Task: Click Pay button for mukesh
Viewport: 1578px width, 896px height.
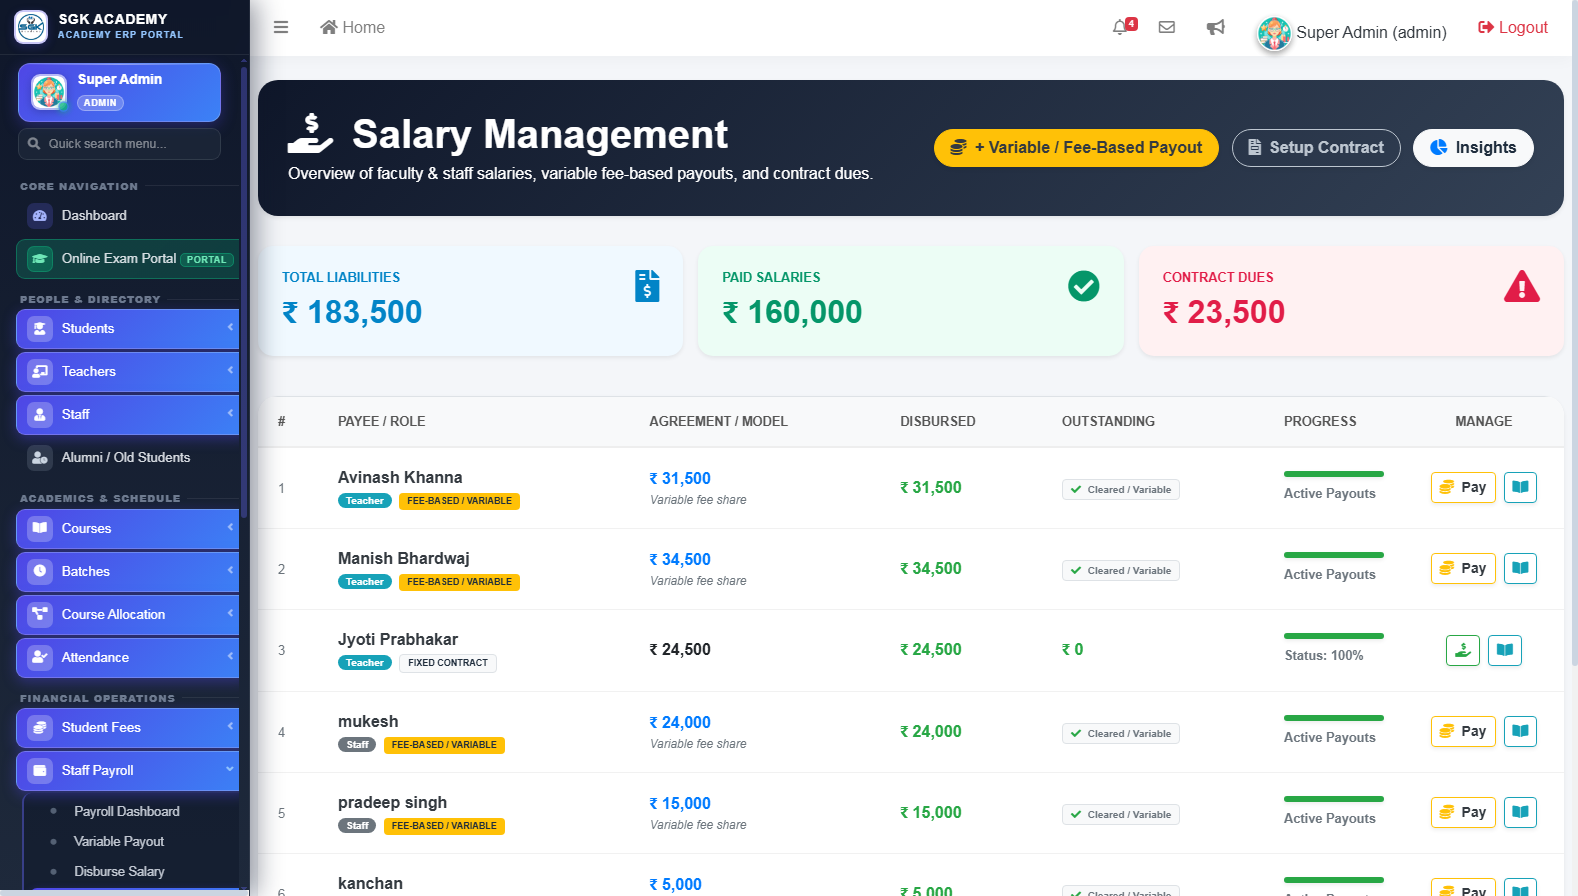Action: click(1463, 731)
